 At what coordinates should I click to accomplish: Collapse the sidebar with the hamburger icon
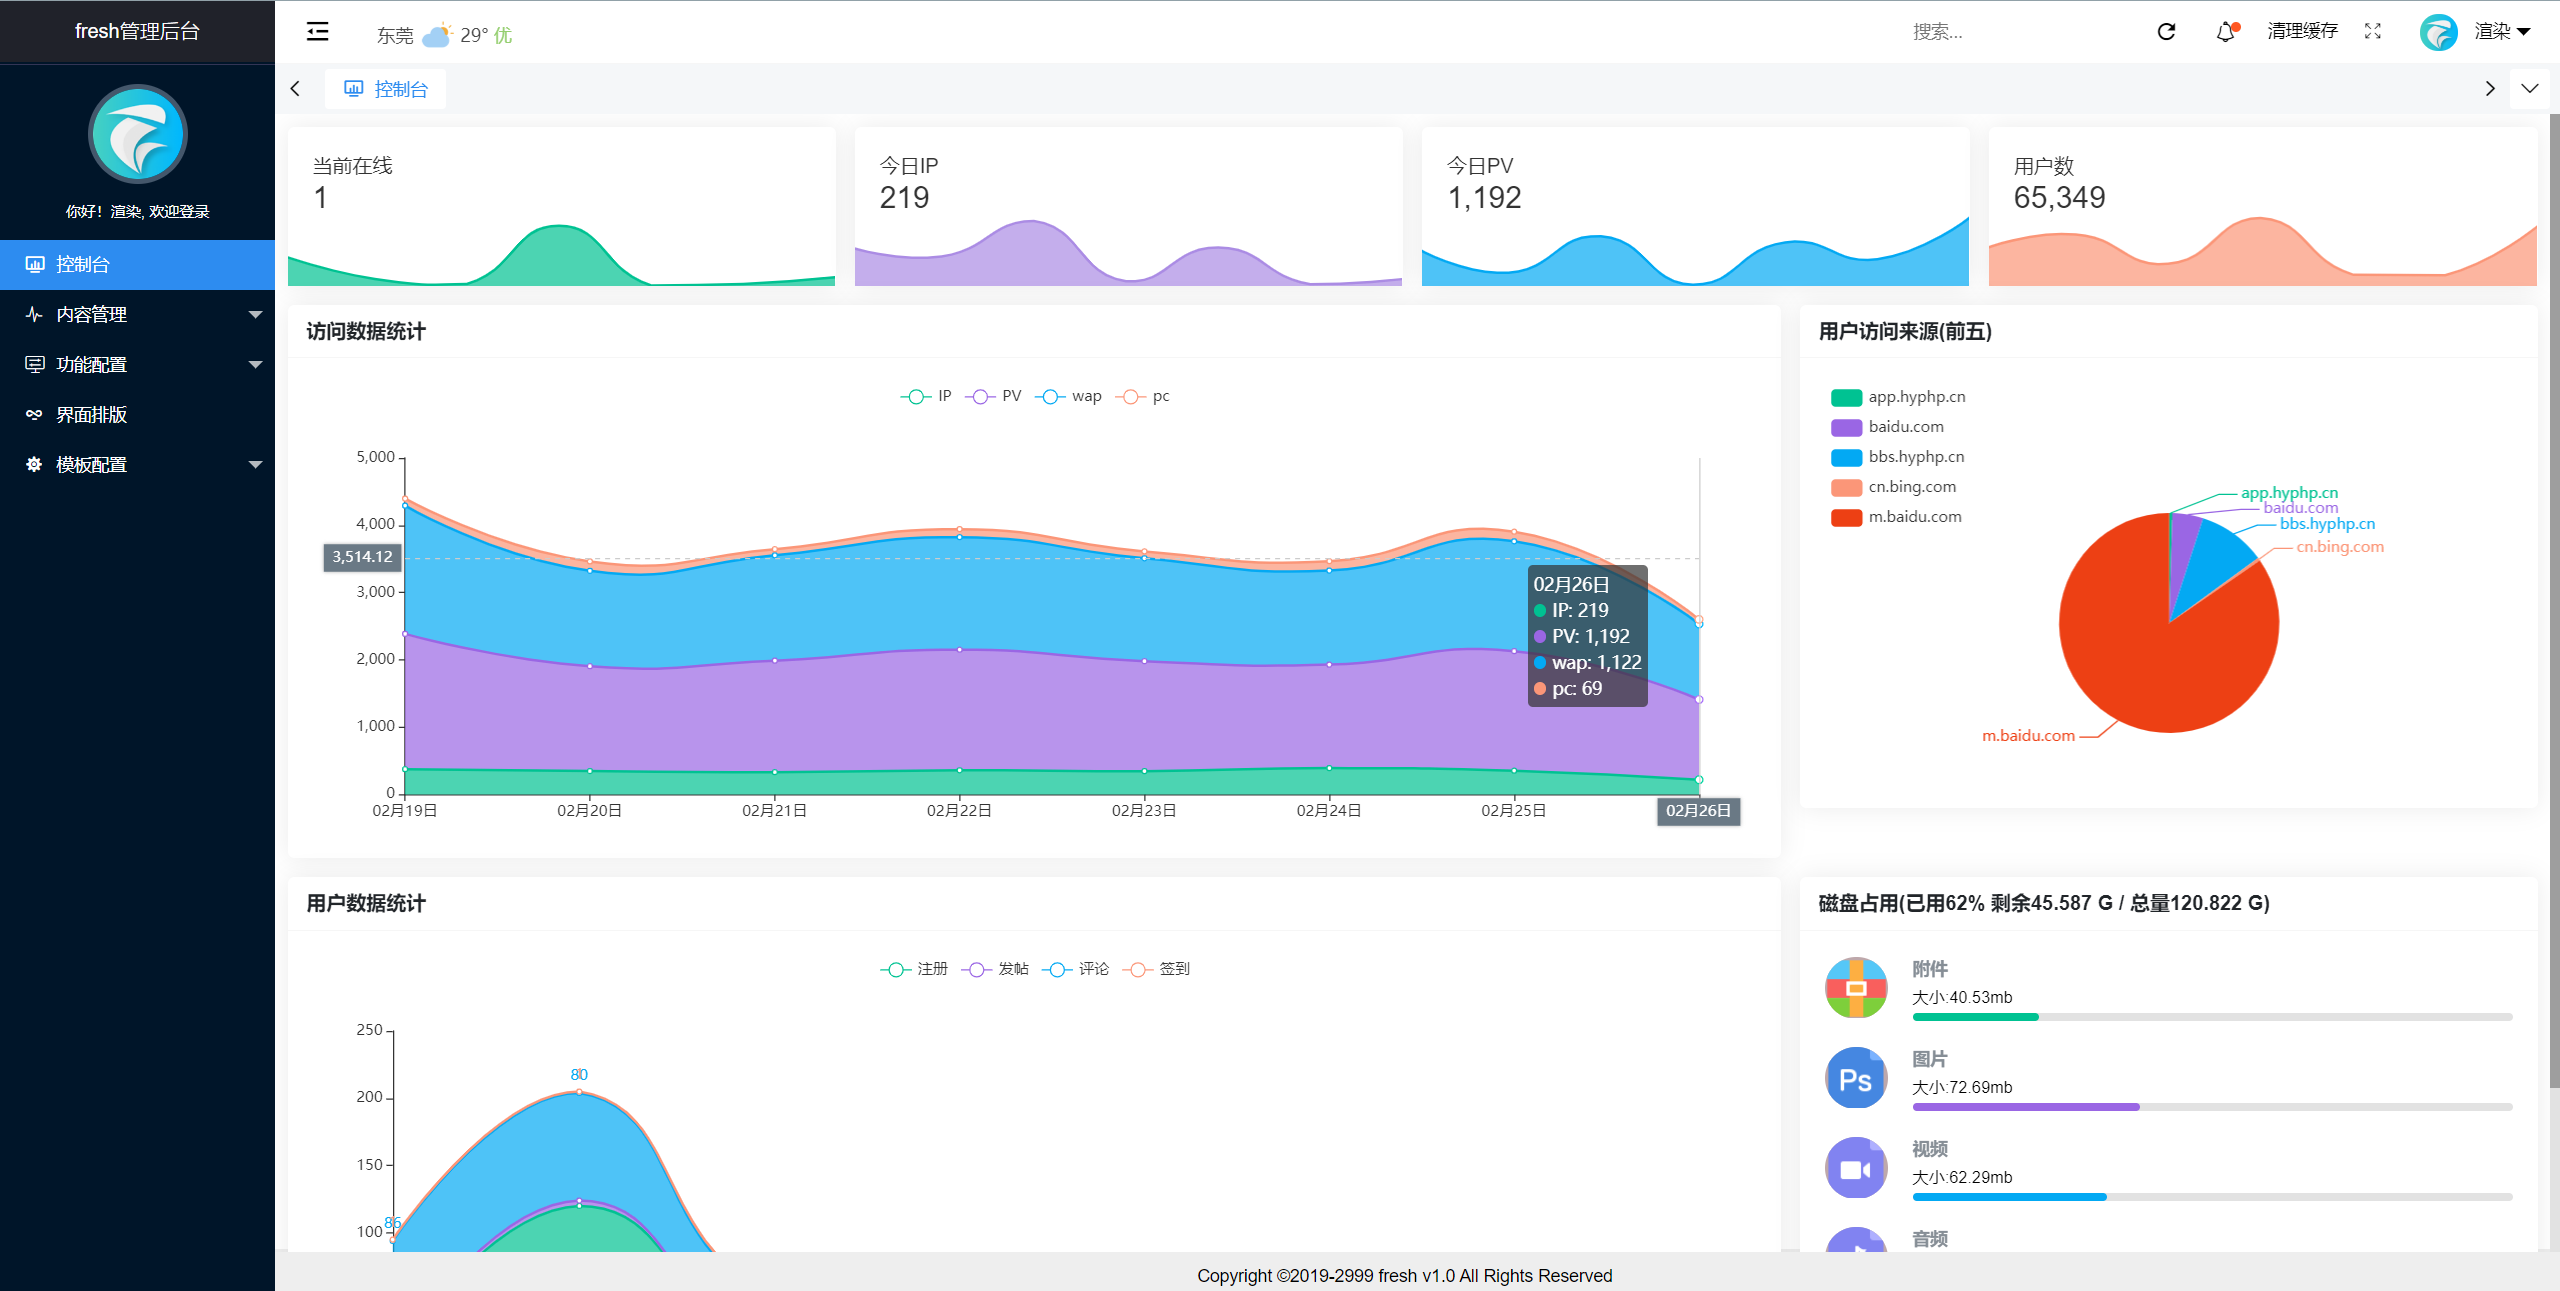click(317, 32)
